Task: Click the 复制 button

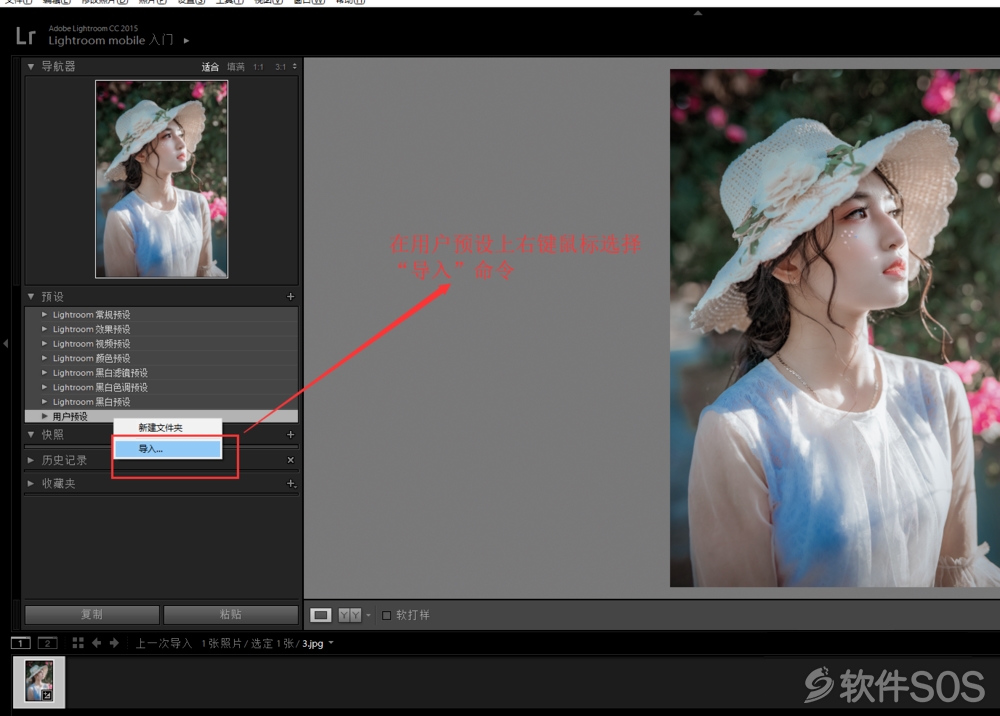Action: point(92,615)
